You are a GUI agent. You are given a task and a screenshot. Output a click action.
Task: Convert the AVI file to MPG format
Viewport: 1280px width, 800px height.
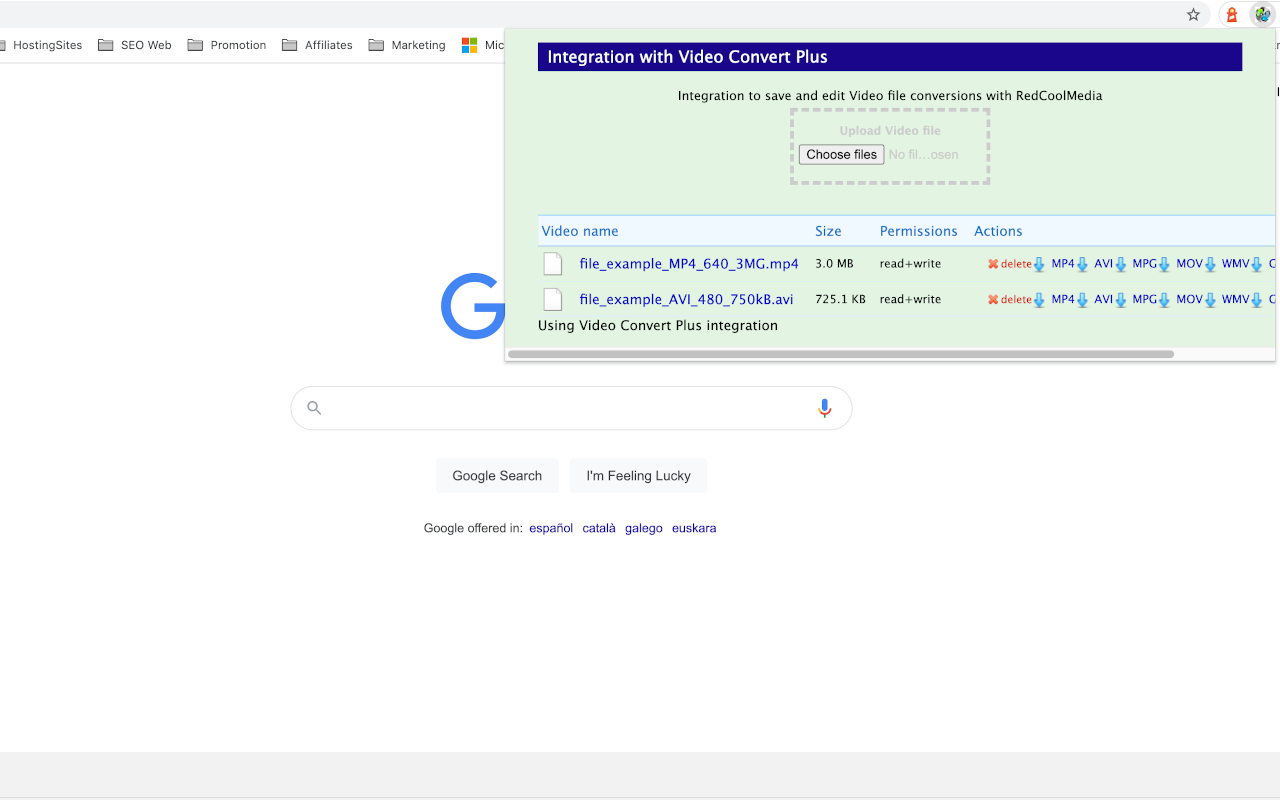[1144, 299]
